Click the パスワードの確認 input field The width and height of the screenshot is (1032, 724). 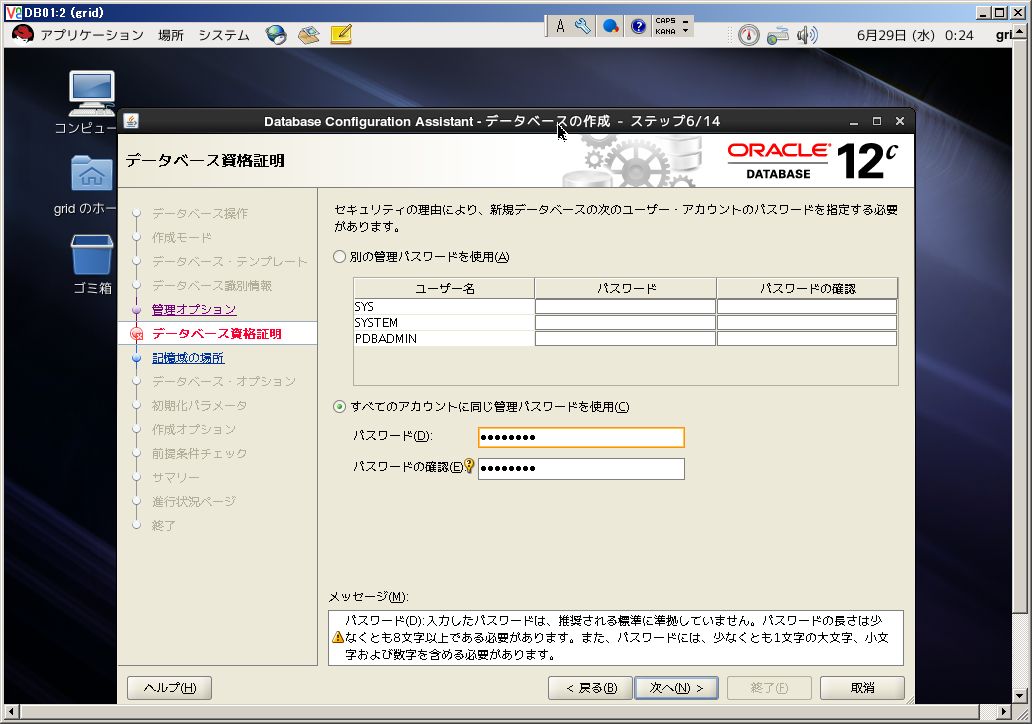point(581,469)
